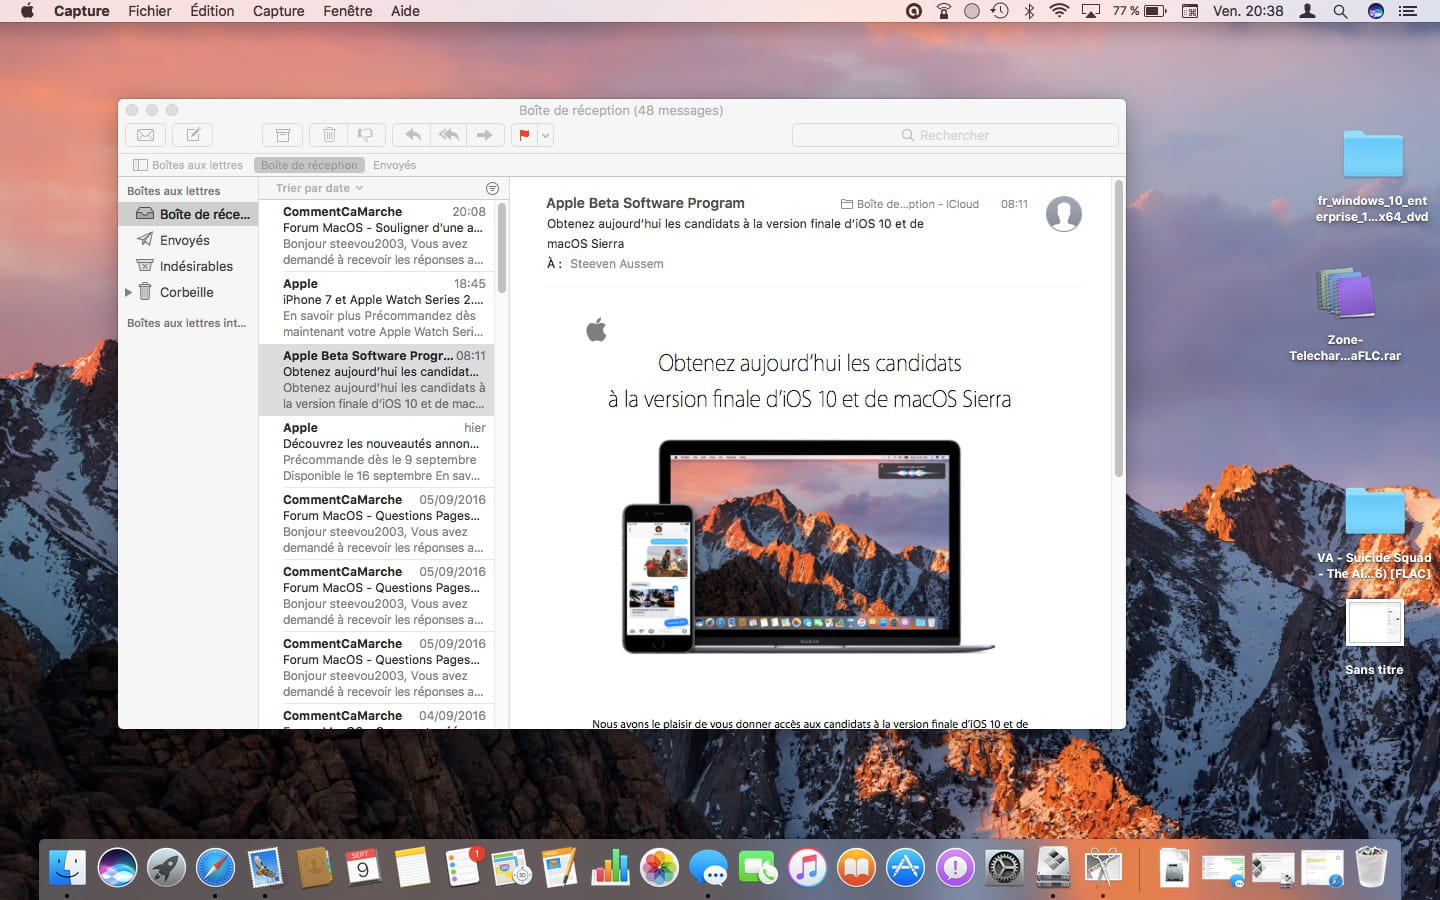Open the flag color dropdown arrow
The height and width of the screenshot is (900, 1440).
[x=545, y=135]
